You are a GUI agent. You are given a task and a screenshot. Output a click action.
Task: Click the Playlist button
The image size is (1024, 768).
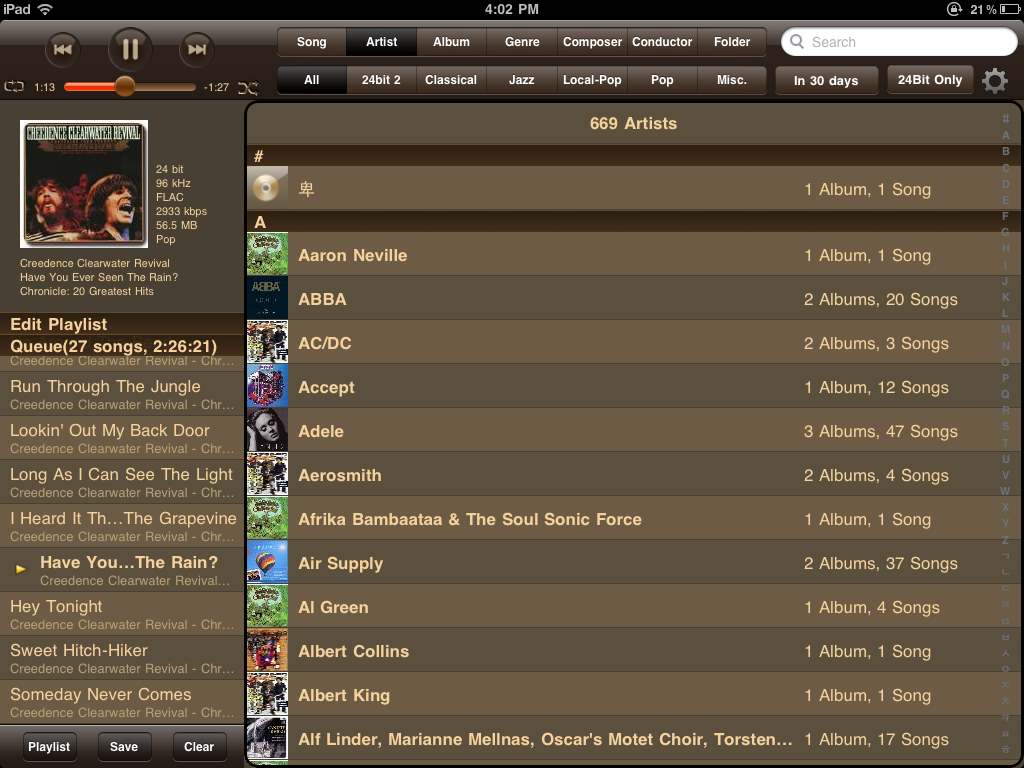49,746
